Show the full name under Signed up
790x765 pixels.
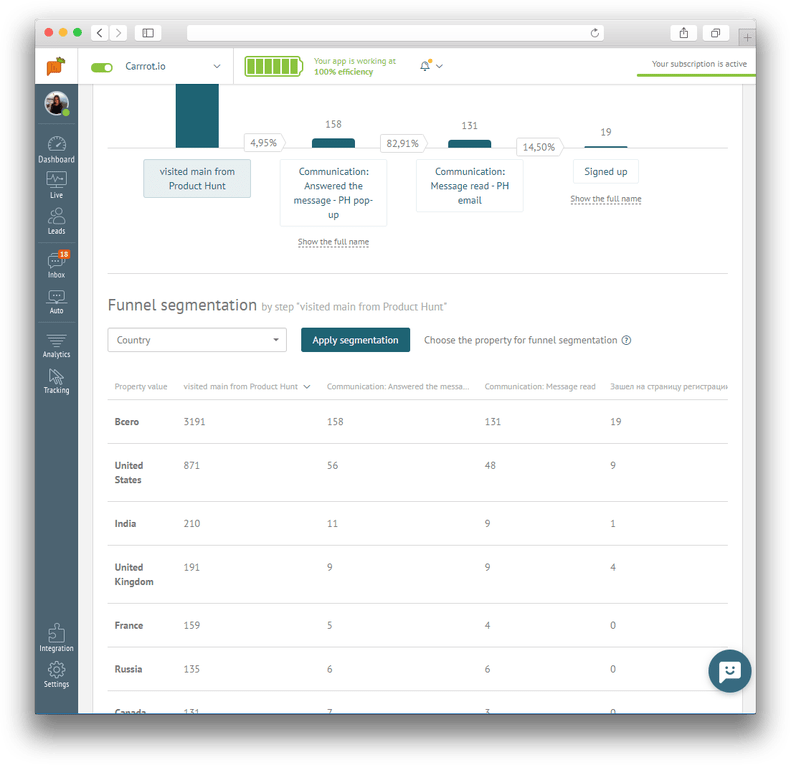point(605,199)
